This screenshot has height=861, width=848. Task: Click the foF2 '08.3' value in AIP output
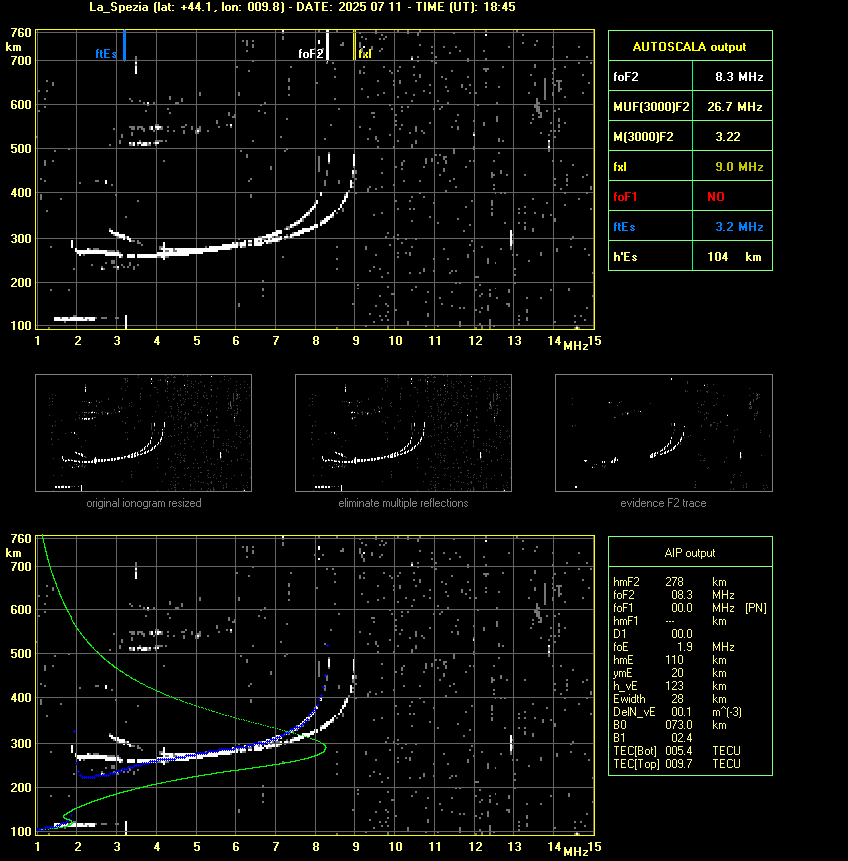click(x=682, y=595)
